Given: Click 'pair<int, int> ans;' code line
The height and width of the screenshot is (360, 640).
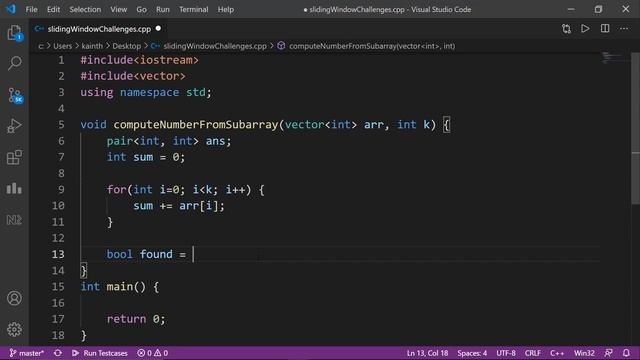Looking at the screenshot, I should point(169,141).
